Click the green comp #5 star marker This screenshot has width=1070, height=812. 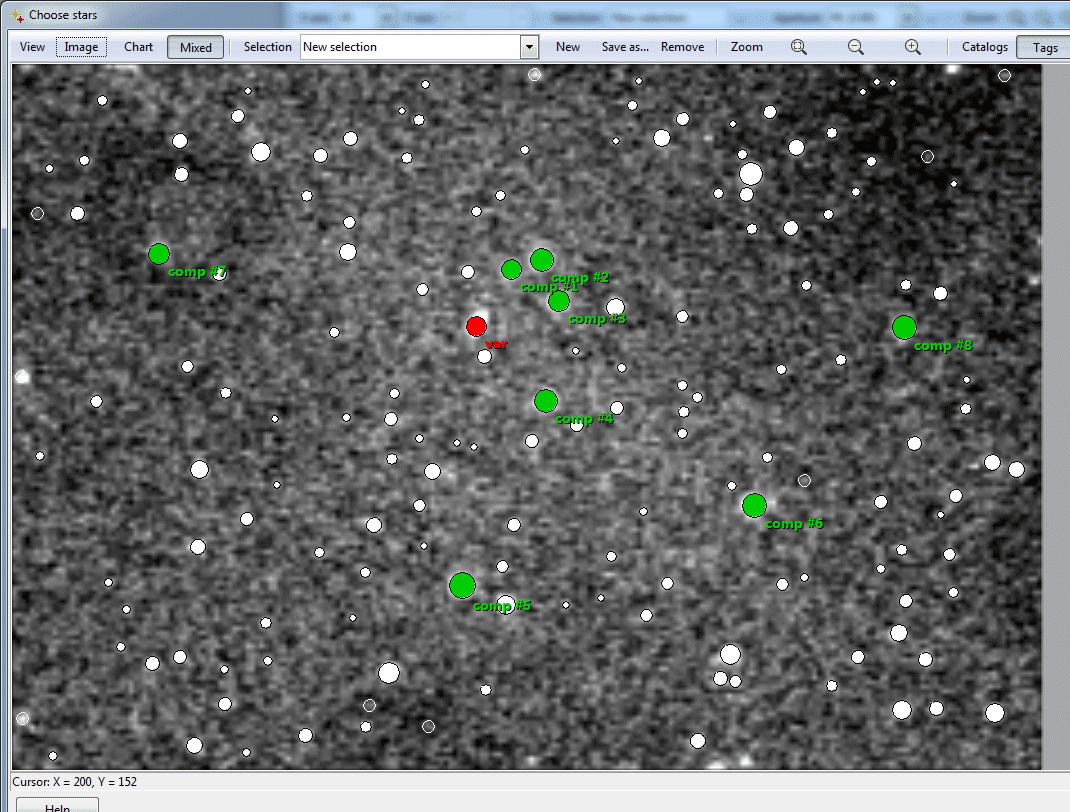461,584
